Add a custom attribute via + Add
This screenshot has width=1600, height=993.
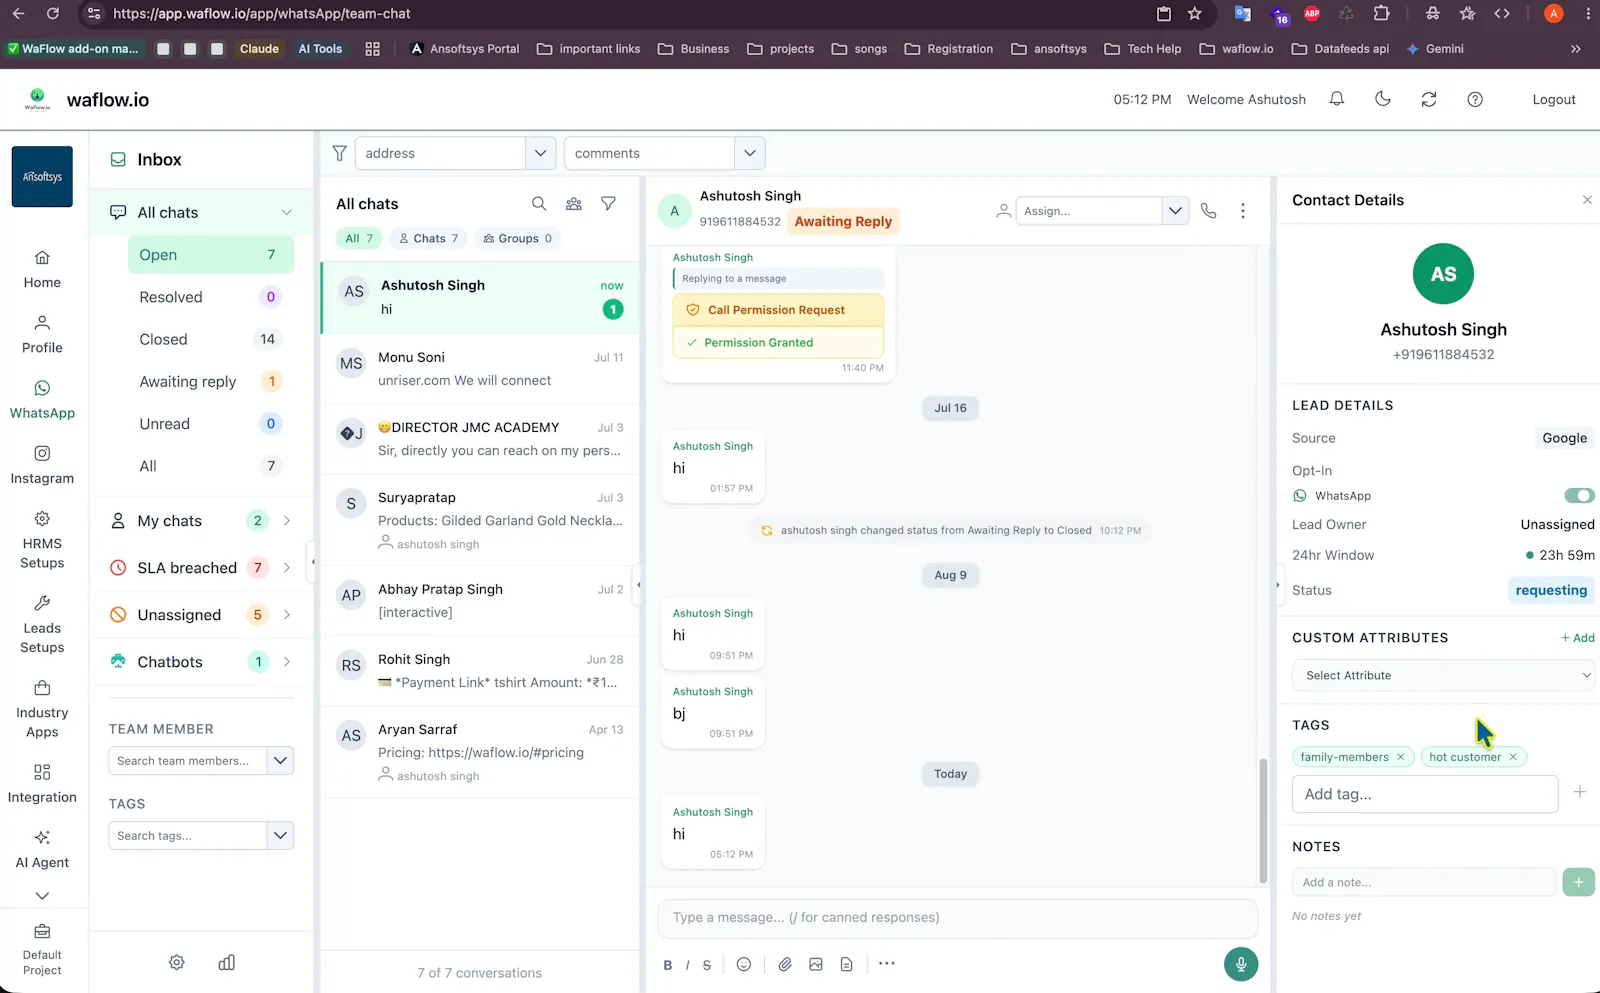[1578, 638]
